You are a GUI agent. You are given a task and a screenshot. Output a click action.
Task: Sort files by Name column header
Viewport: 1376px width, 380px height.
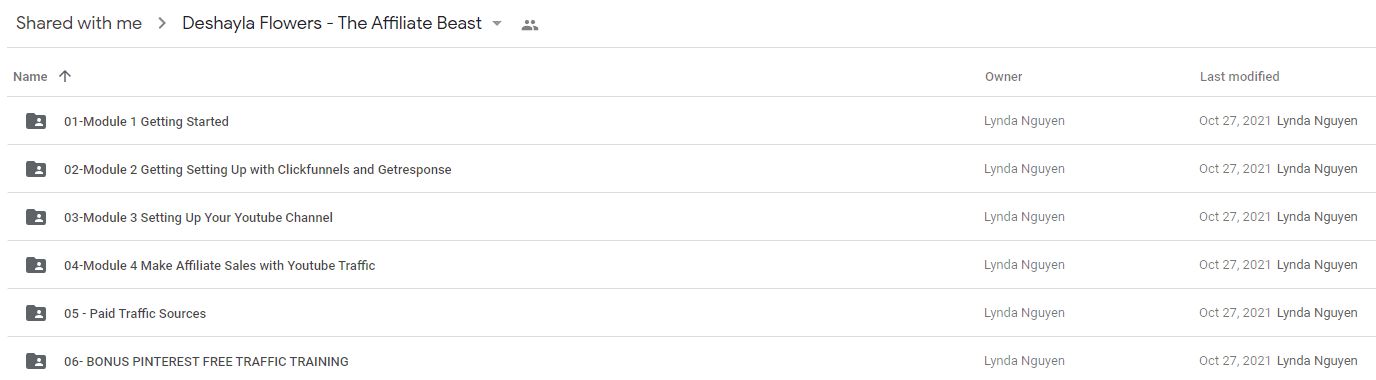(x=30, y=76)
